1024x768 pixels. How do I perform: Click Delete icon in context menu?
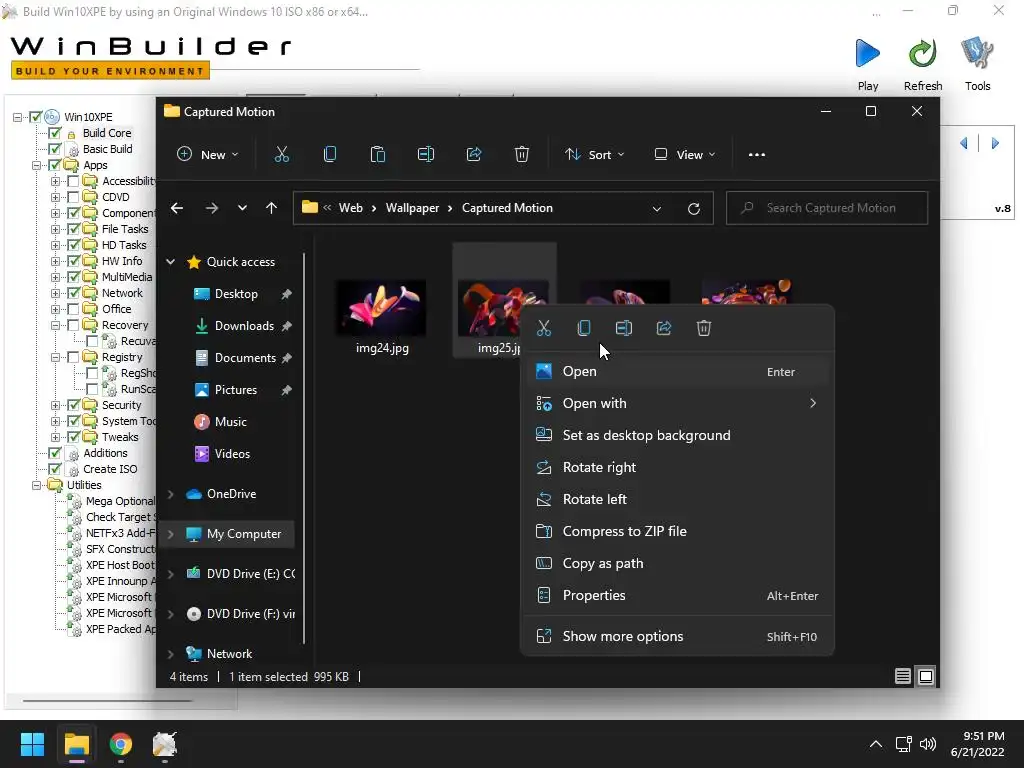point(703,328)
